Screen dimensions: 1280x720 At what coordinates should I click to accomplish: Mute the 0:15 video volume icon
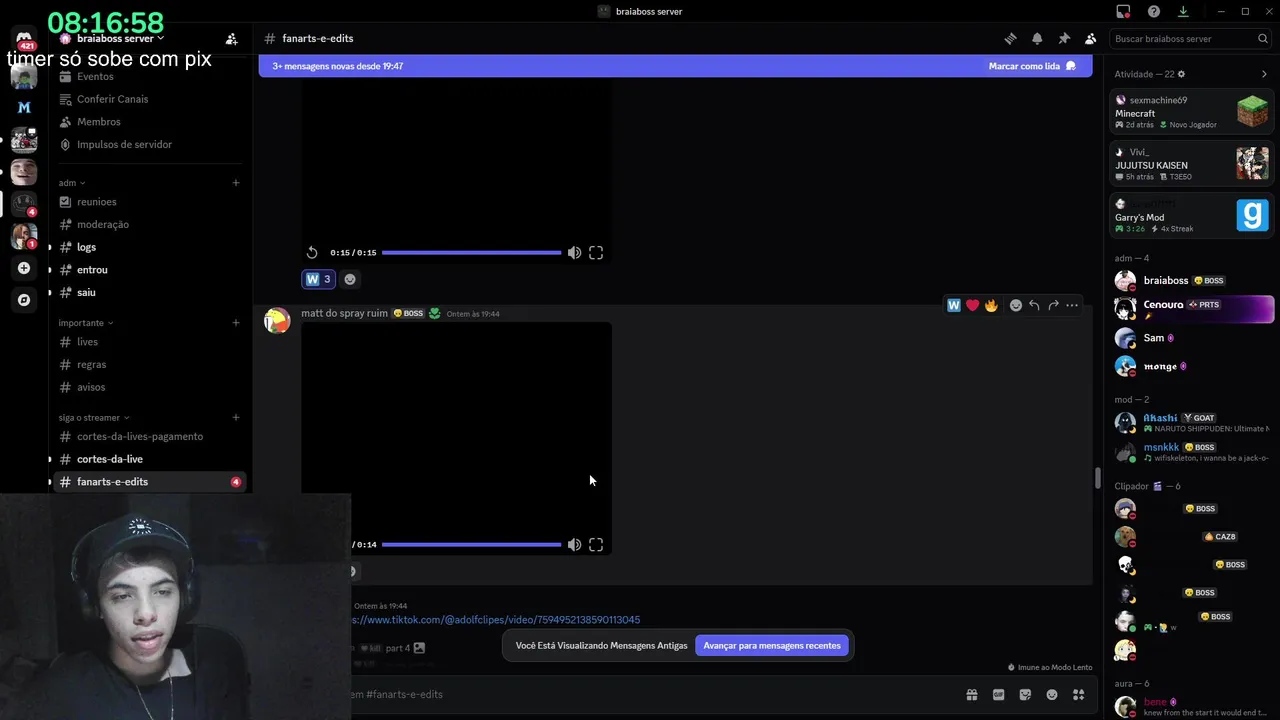[574, 253]
